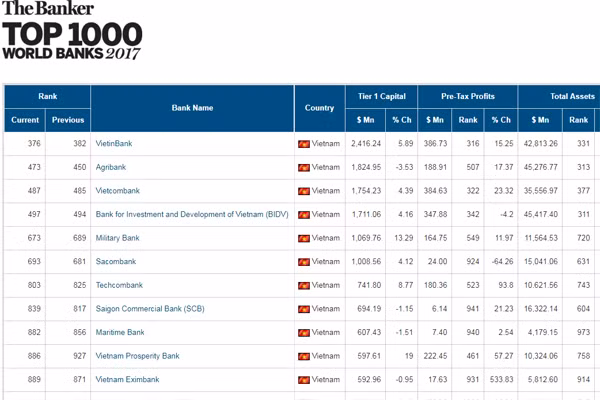The height and width of the screenshot is (400, 600).
Task: Click The Banker Top 1000 logo
Action: pyautogui.click(x=72, y=32)
